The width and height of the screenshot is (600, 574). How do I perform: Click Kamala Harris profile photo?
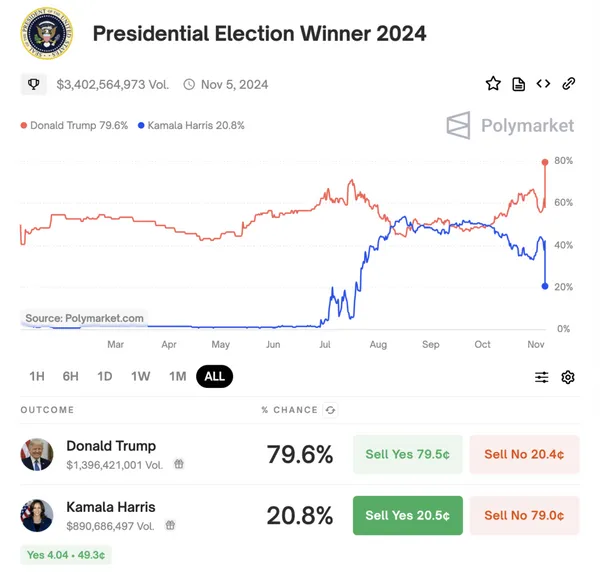pyautogui.click(x=37, y=515)
